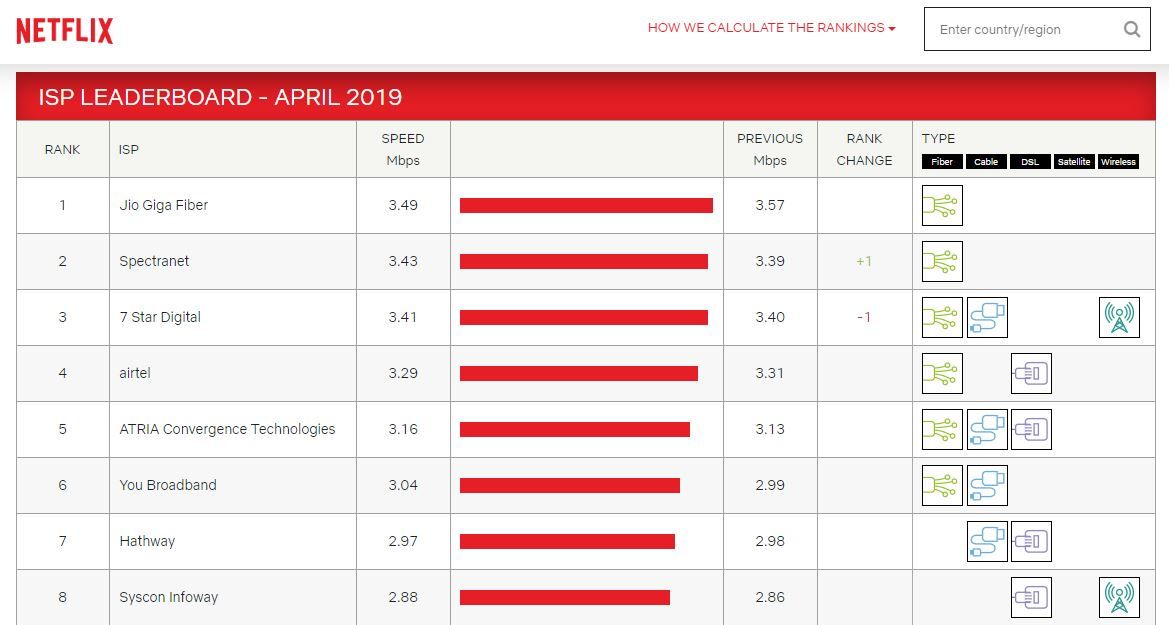Click the 2.86 previous speed value
Image resolution: width=1169 pixels, height=625 pixels.
(770, 597)
